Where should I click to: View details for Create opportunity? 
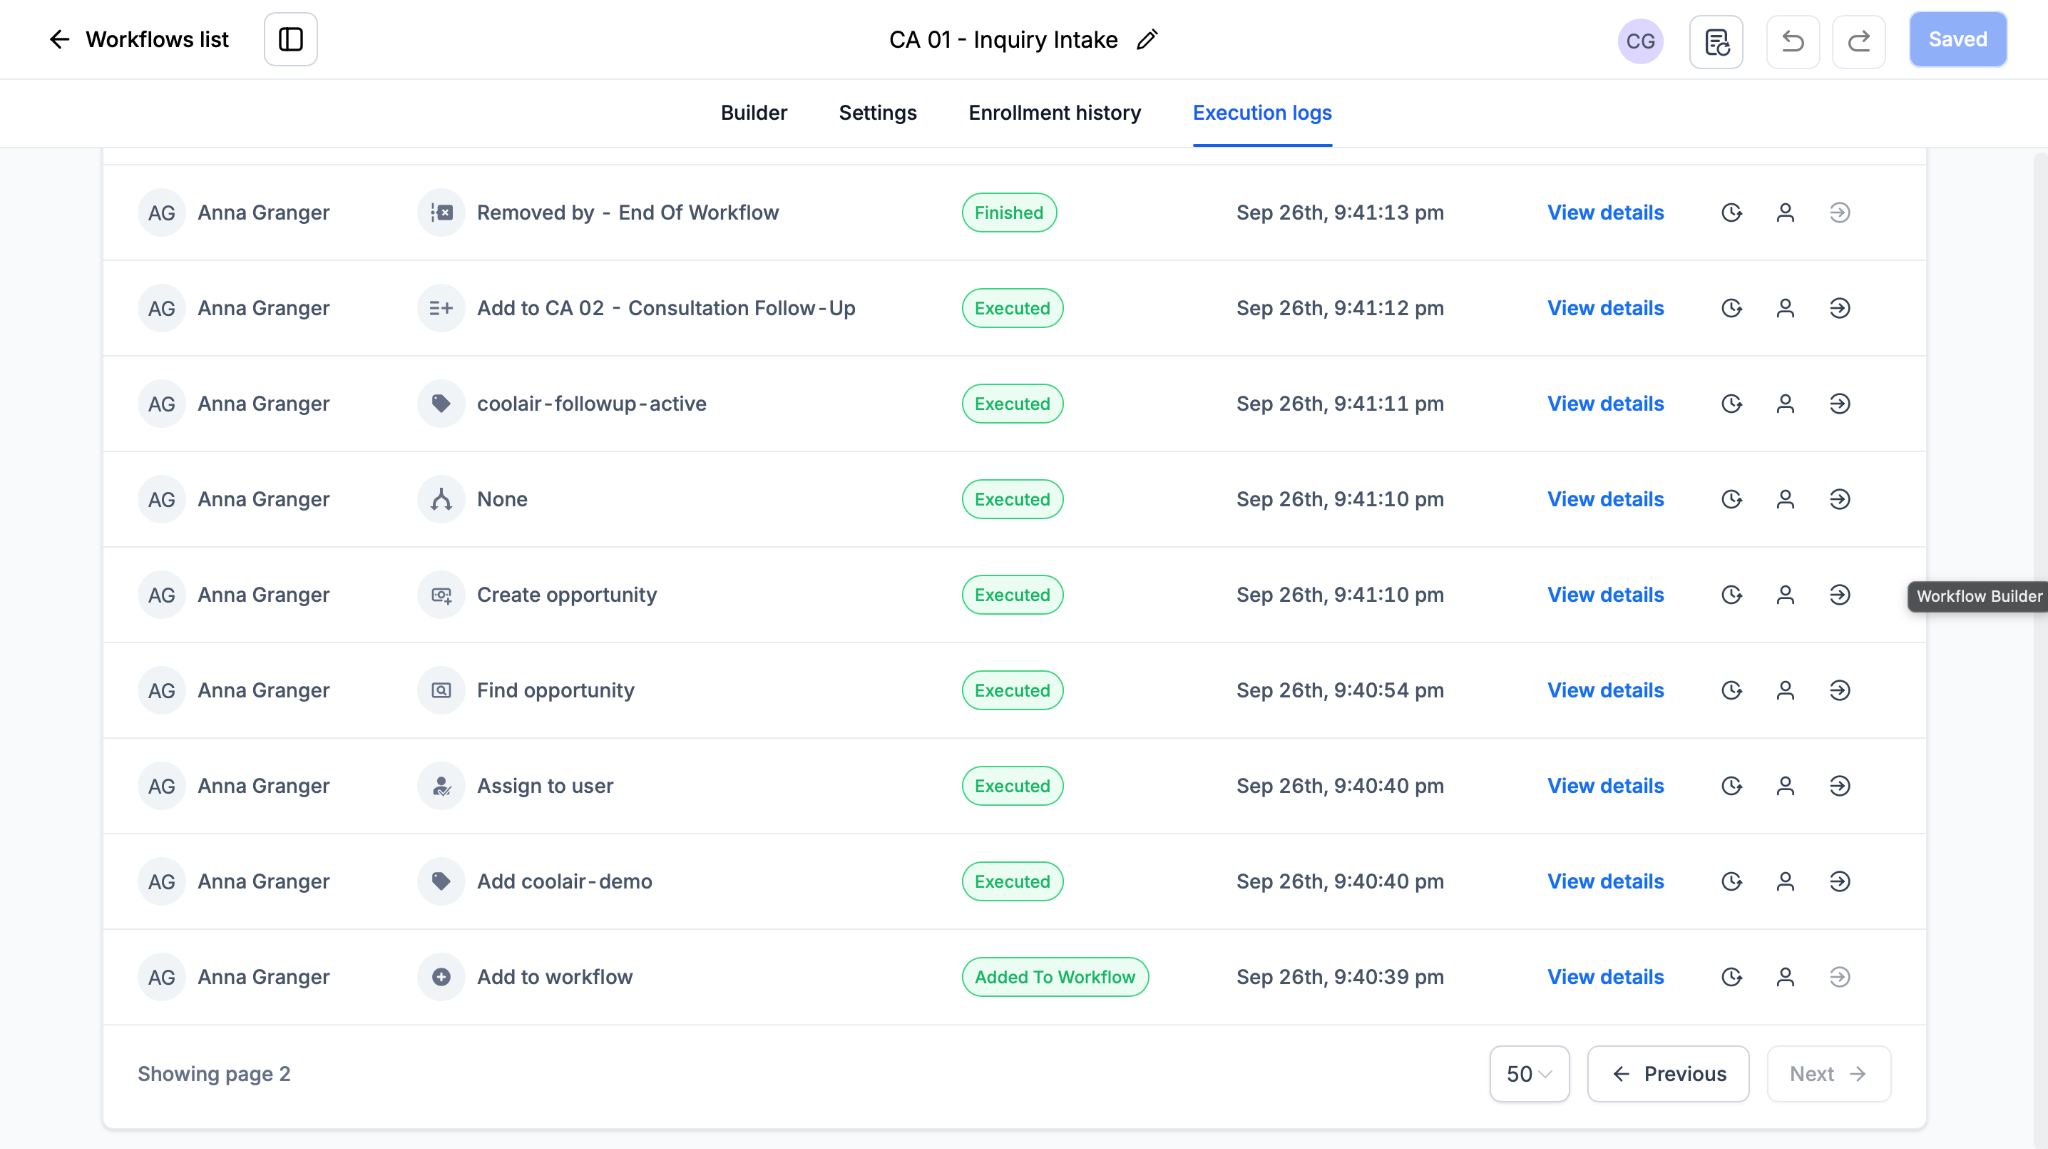point(1606,595)
